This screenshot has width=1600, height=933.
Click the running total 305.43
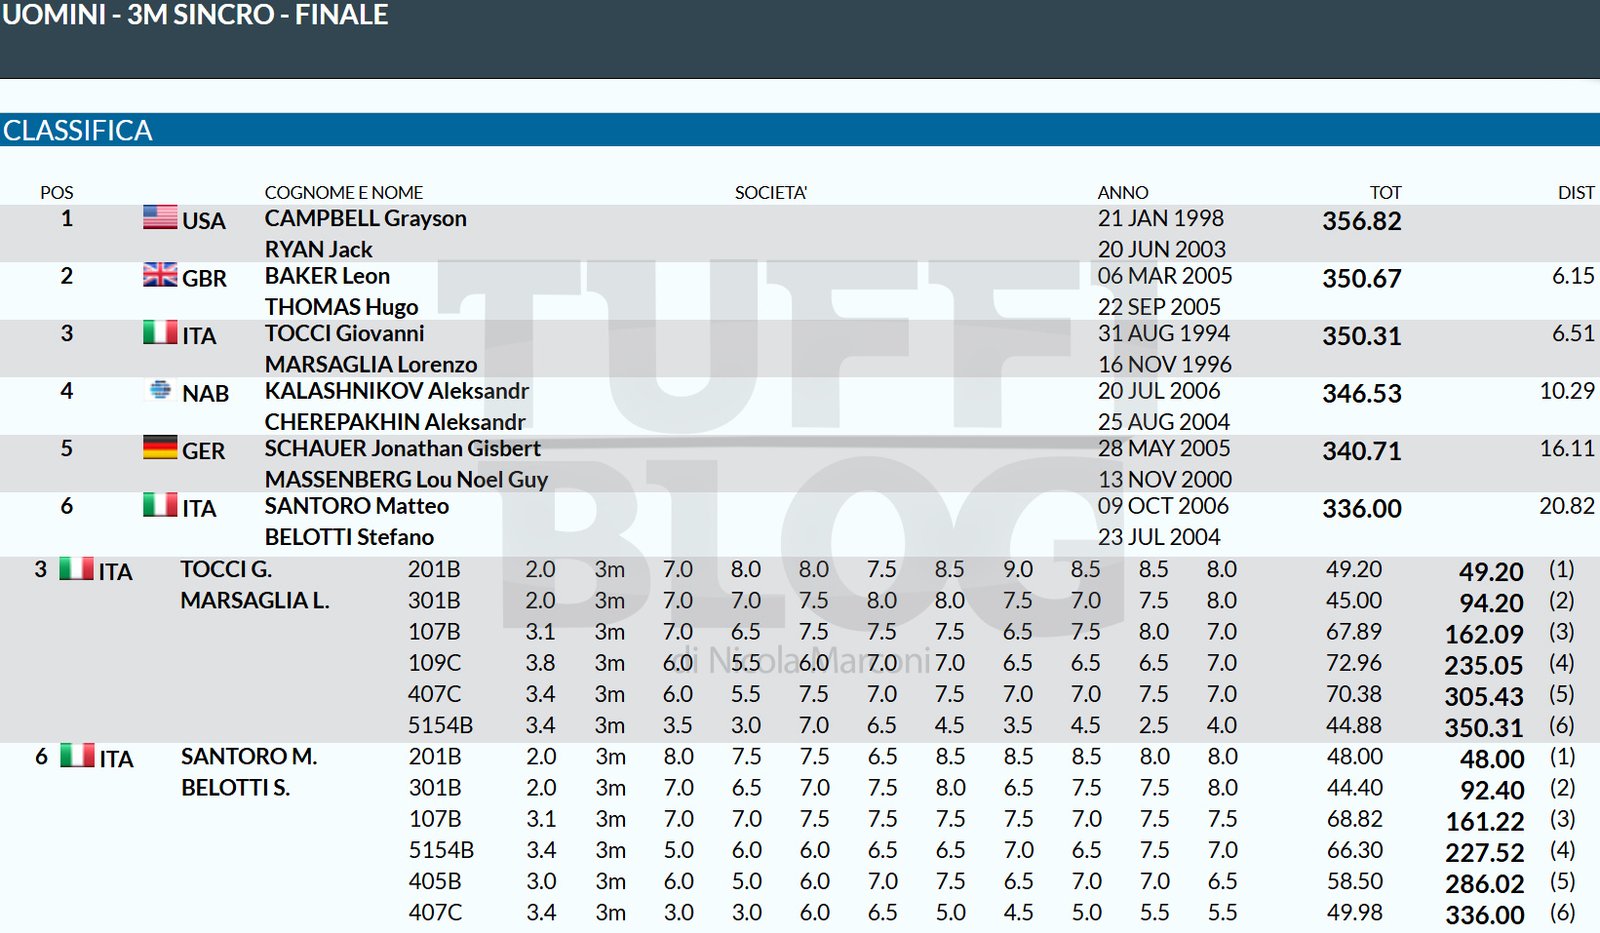pos(1484,697)
